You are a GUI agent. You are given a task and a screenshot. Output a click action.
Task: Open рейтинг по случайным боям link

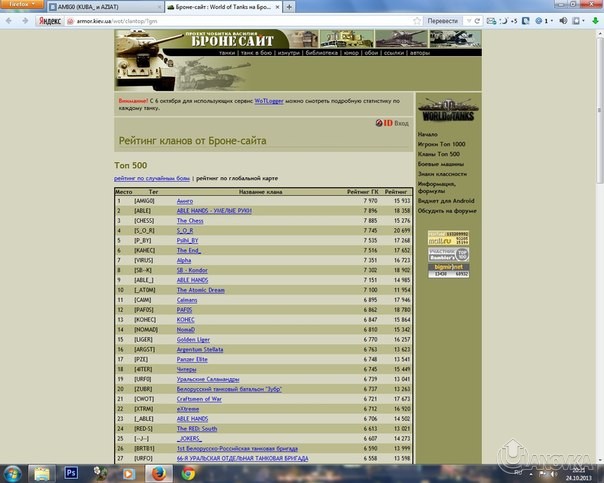click(x=152, y=178)
